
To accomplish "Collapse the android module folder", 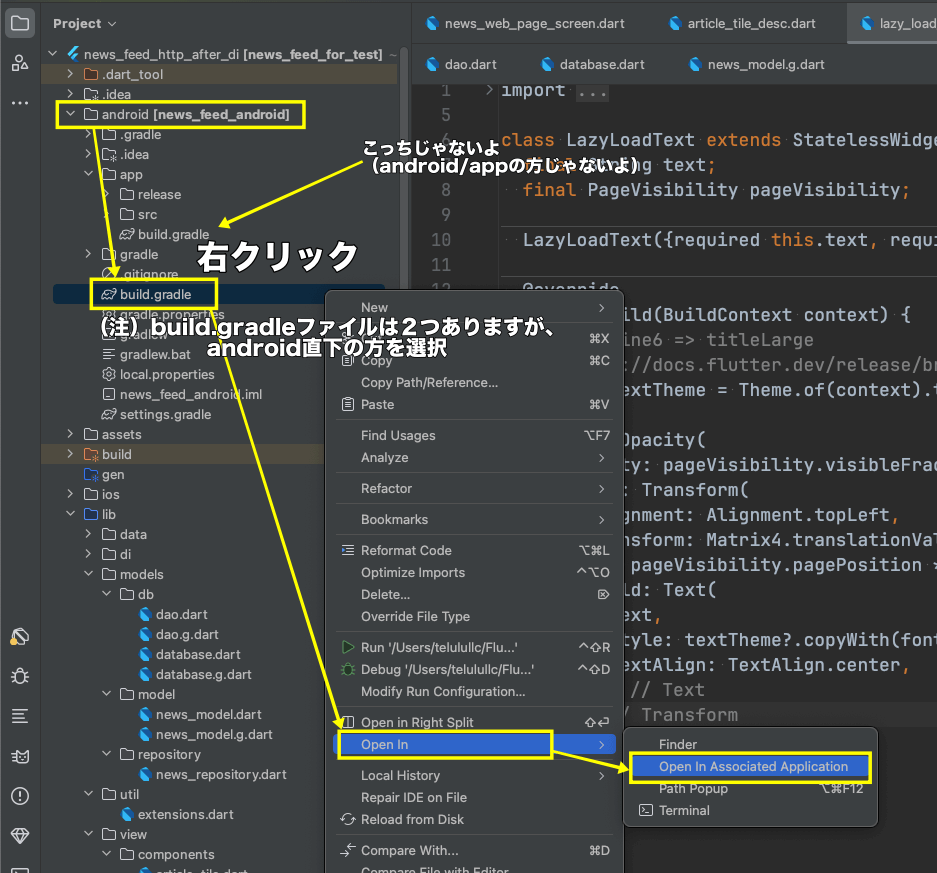I will click(71, 114).
